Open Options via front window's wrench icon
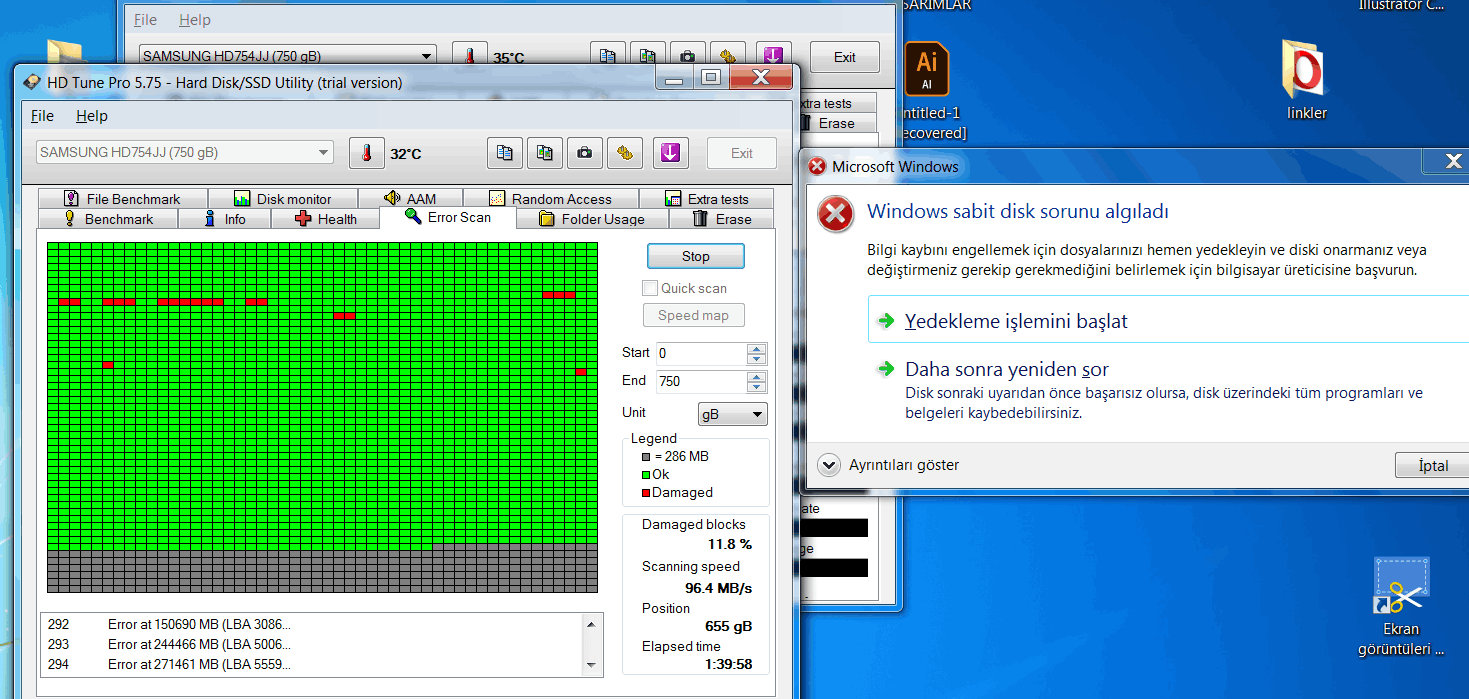This screenshot has width=1469, height=699. pos(625,154)
